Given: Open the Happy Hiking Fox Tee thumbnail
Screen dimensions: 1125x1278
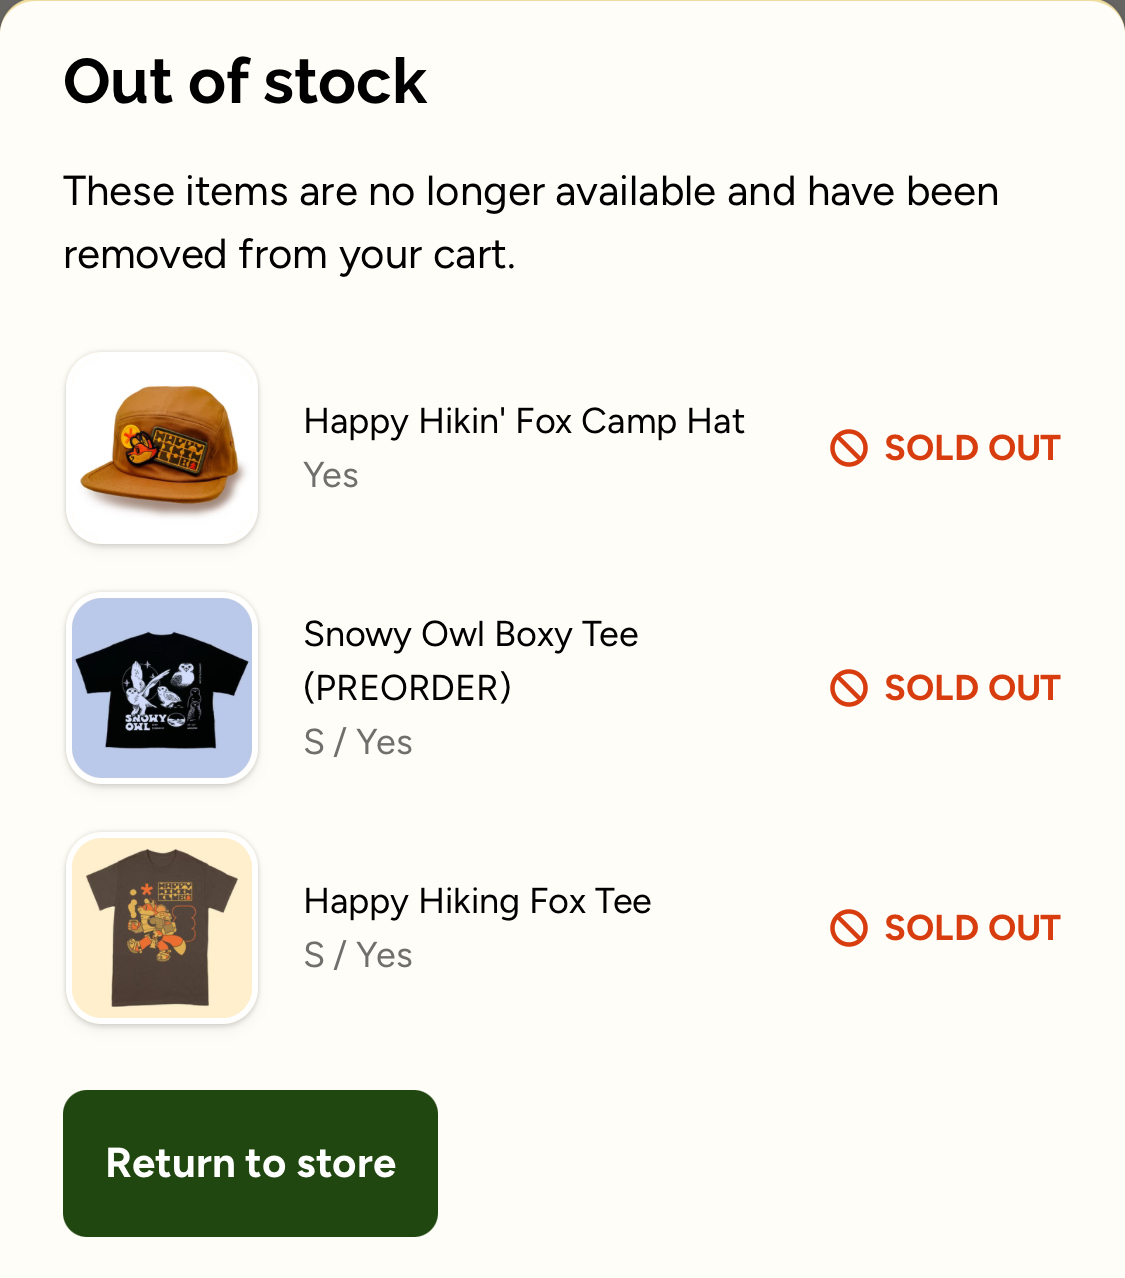Looking at the screenshot, I should click(x=162, y=928).
